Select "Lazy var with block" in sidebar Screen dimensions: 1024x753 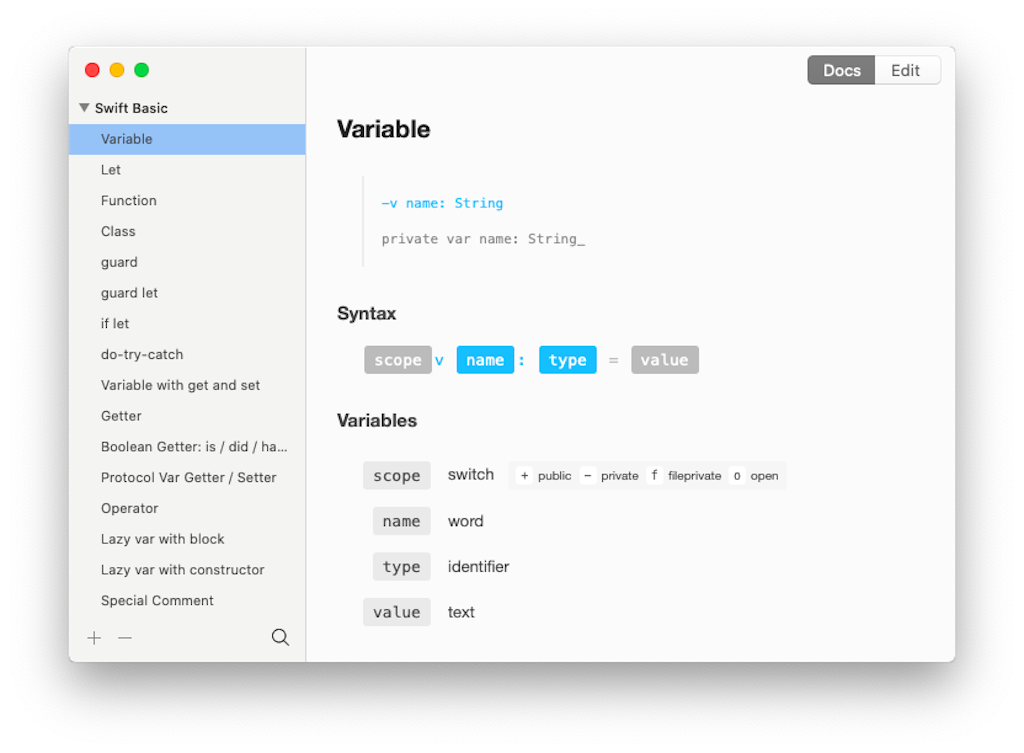tap(162, 538)
